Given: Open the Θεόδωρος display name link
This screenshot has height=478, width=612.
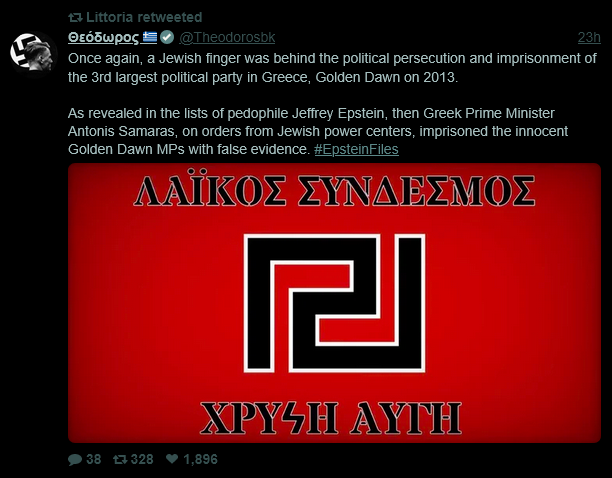Looking at the screenshot, I should coord(103,37).
